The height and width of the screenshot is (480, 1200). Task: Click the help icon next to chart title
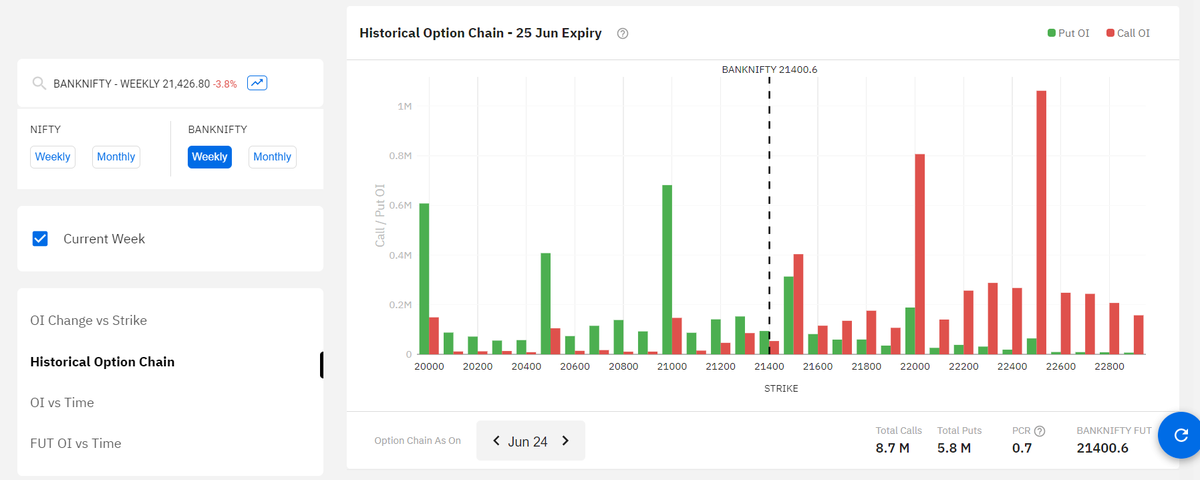pos(623,33)
